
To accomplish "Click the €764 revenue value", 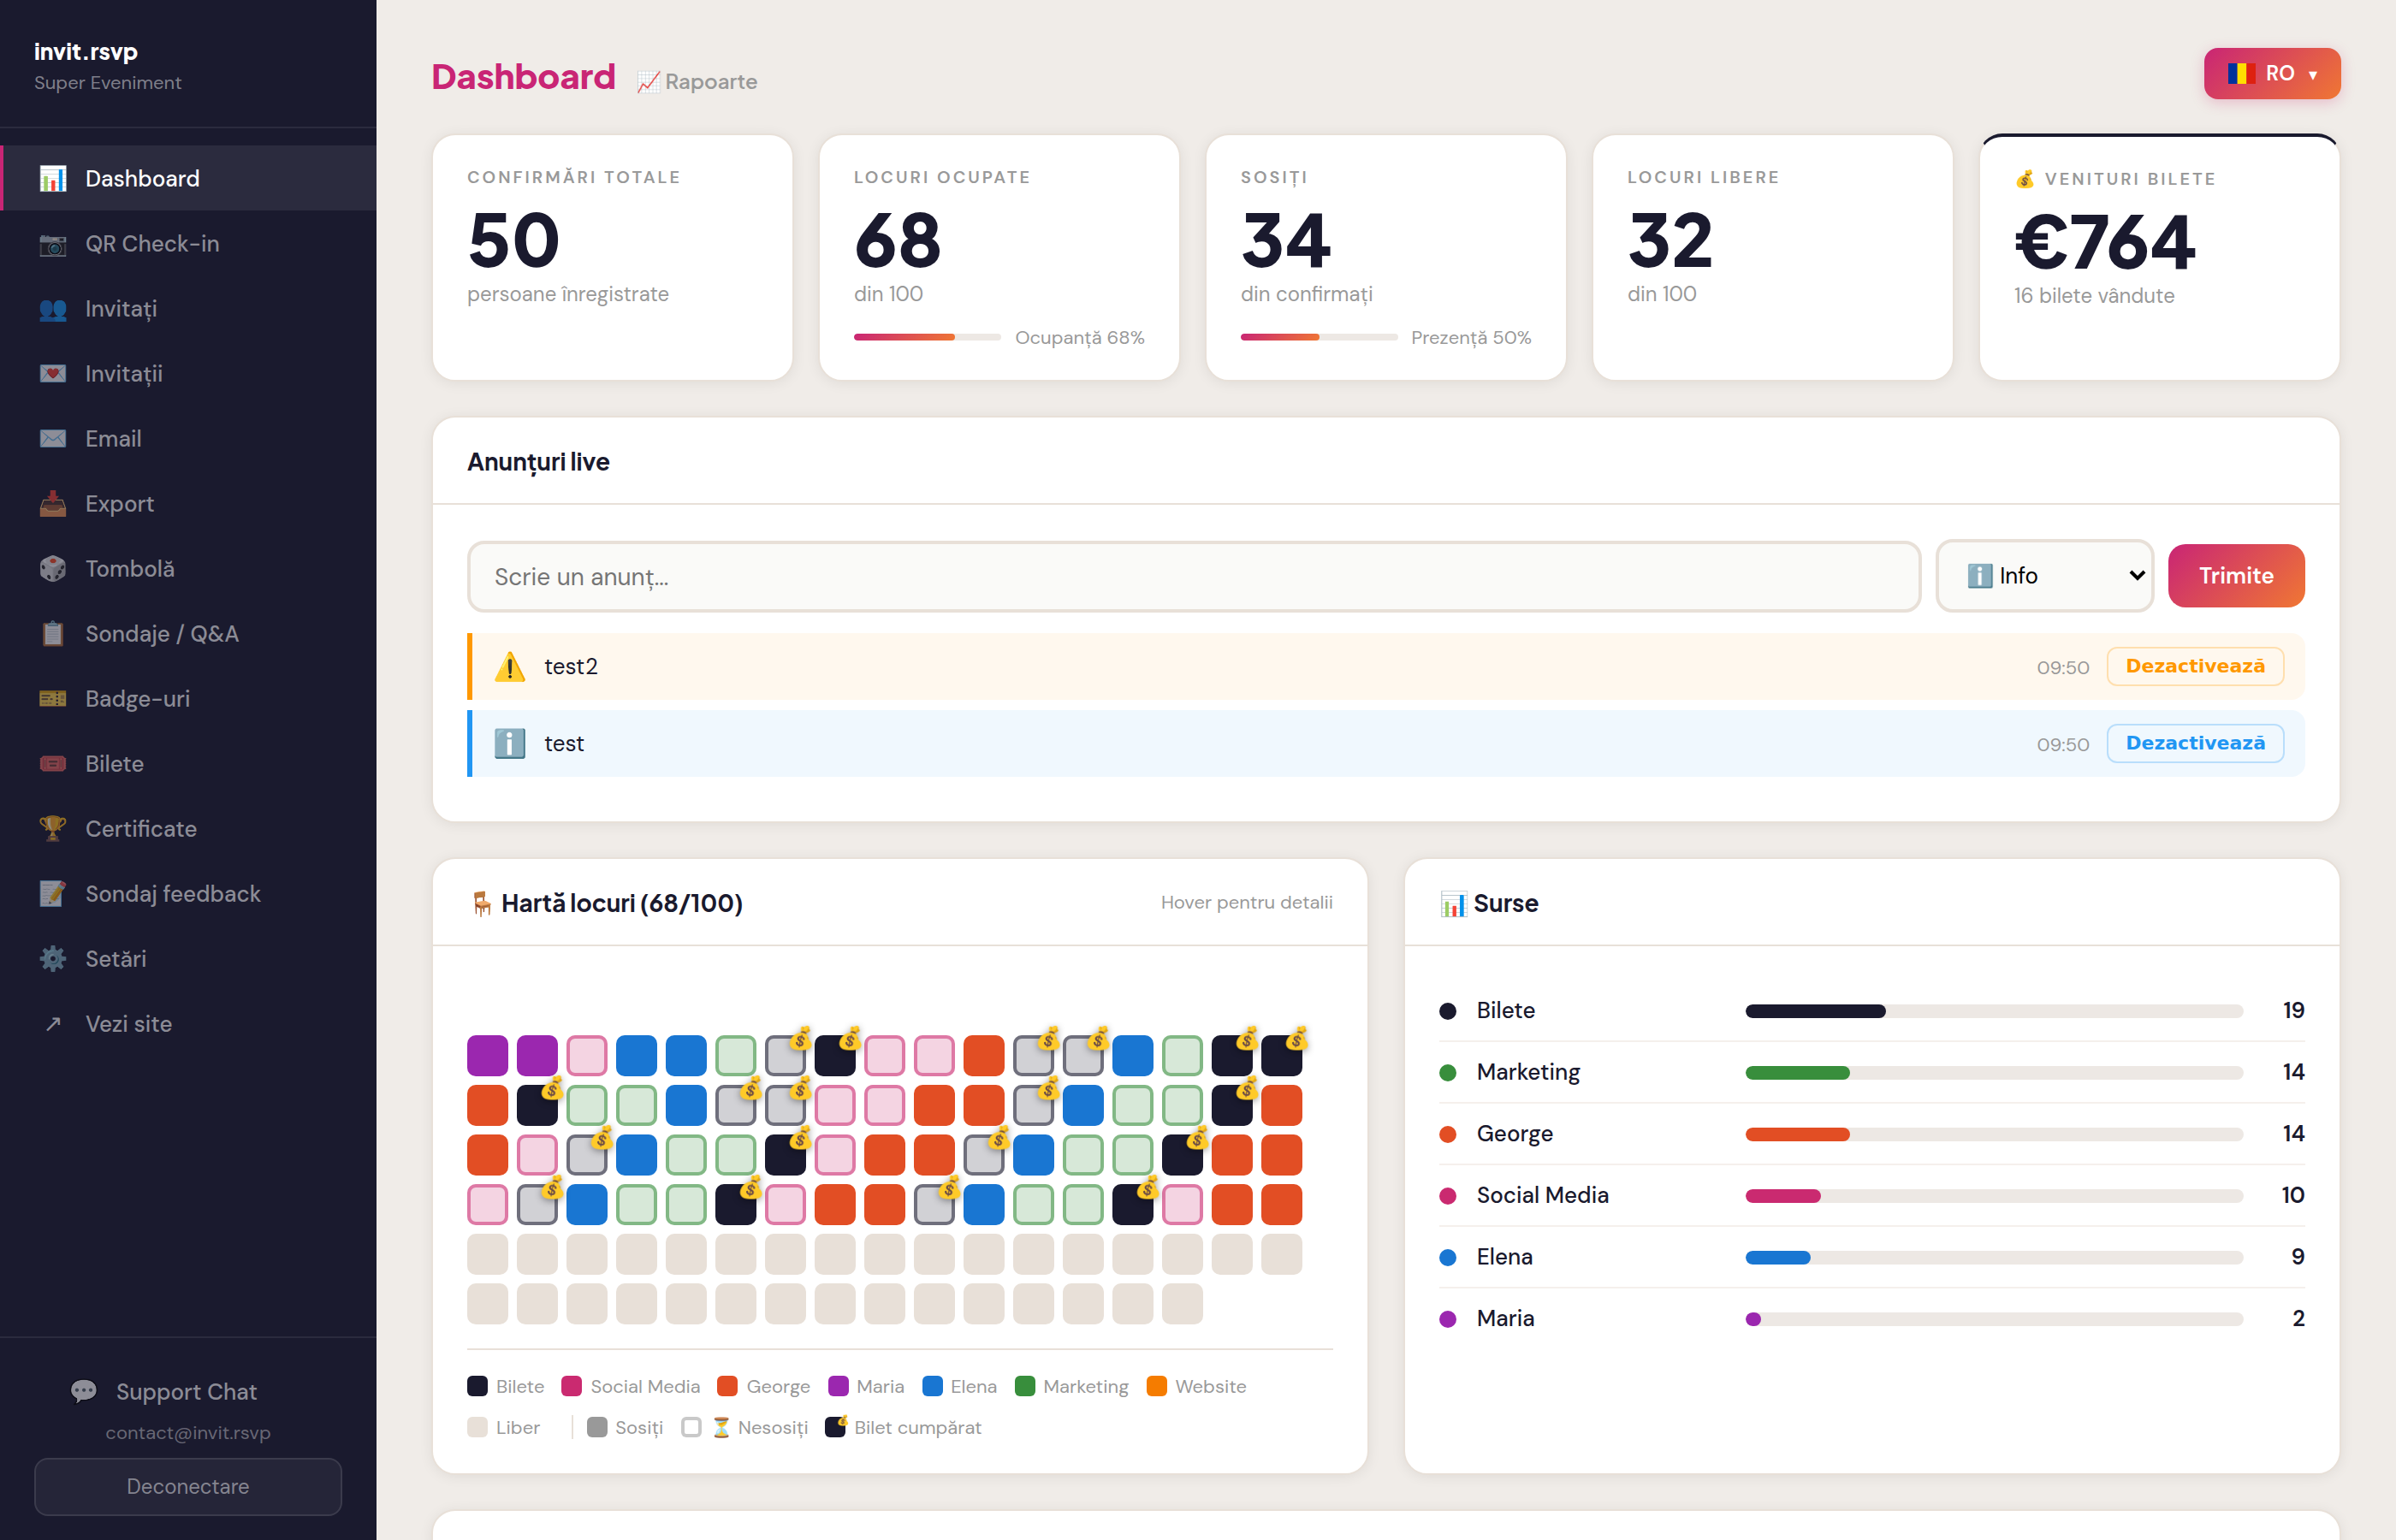I will [x=2104, y=242].
